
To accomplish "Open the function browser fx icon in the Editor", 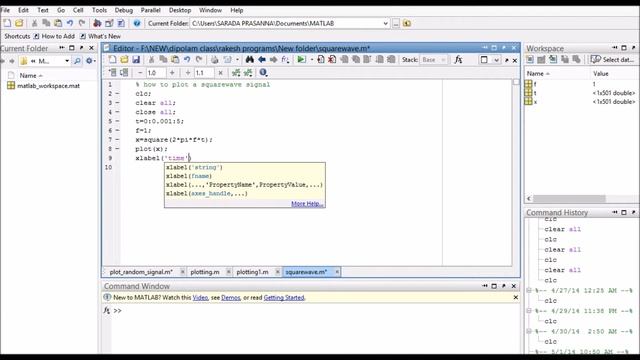I will pyautogui.click(x=458, y=60).
